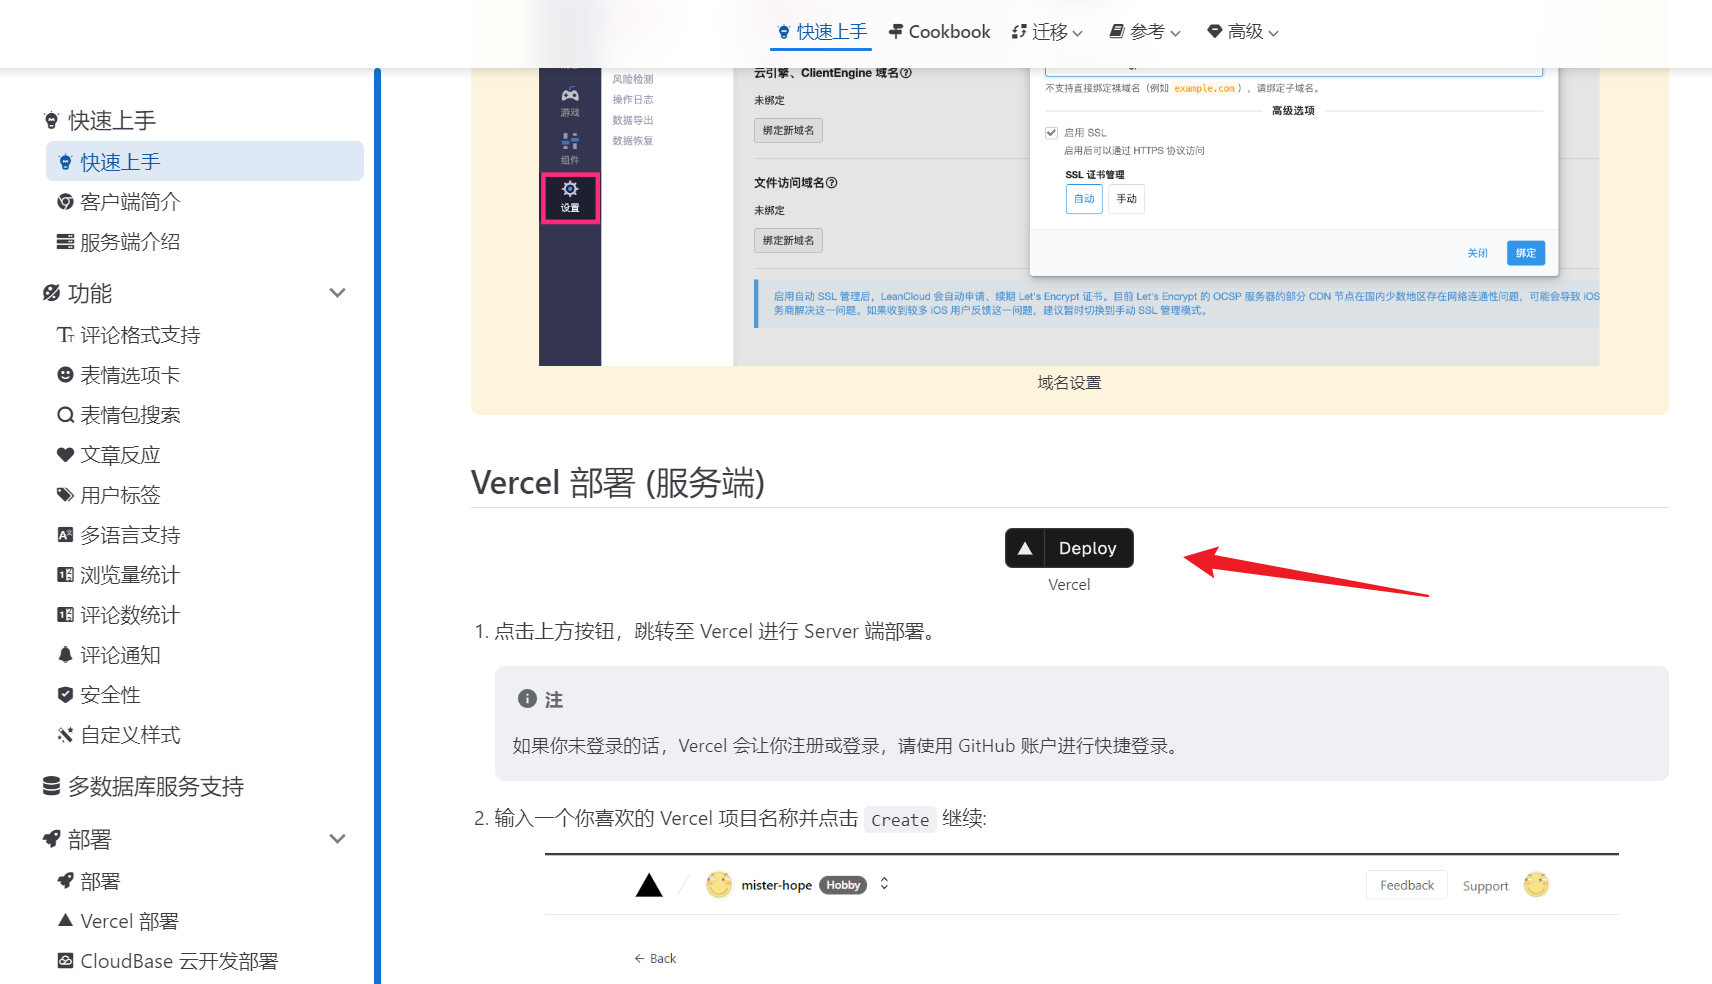Viewport: 1712px width, 984px height.
Task: Click the triangle icon beside Vercel 部署
Action: tap(65, 920)
